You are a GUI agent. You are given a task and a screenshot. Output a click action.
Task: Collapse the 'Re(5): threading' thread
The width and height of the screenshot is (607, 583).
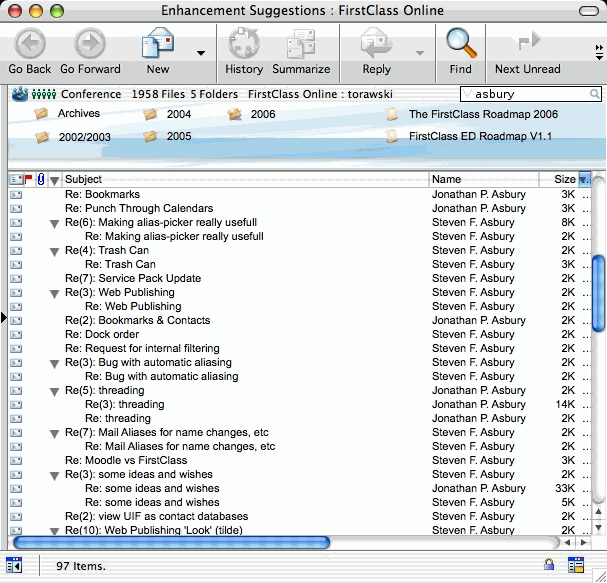pos(54,391)
